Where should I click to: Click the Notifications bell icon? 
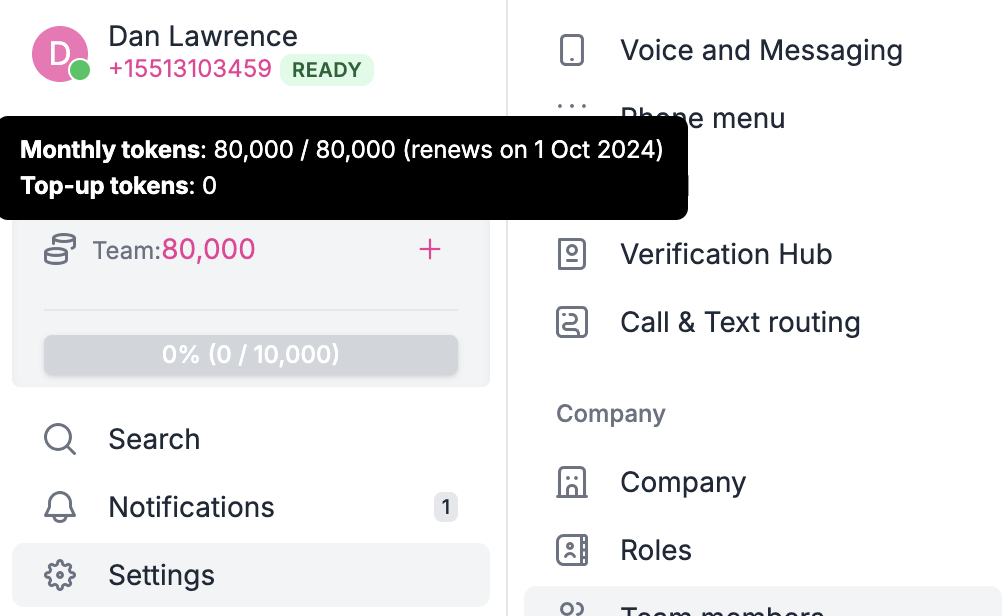pos(60,507)
